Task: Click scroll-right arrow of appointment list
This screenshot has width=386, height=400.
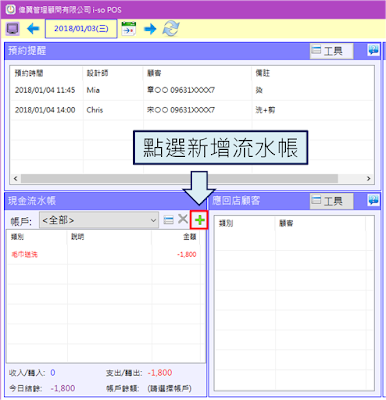Action: (368, 179)
